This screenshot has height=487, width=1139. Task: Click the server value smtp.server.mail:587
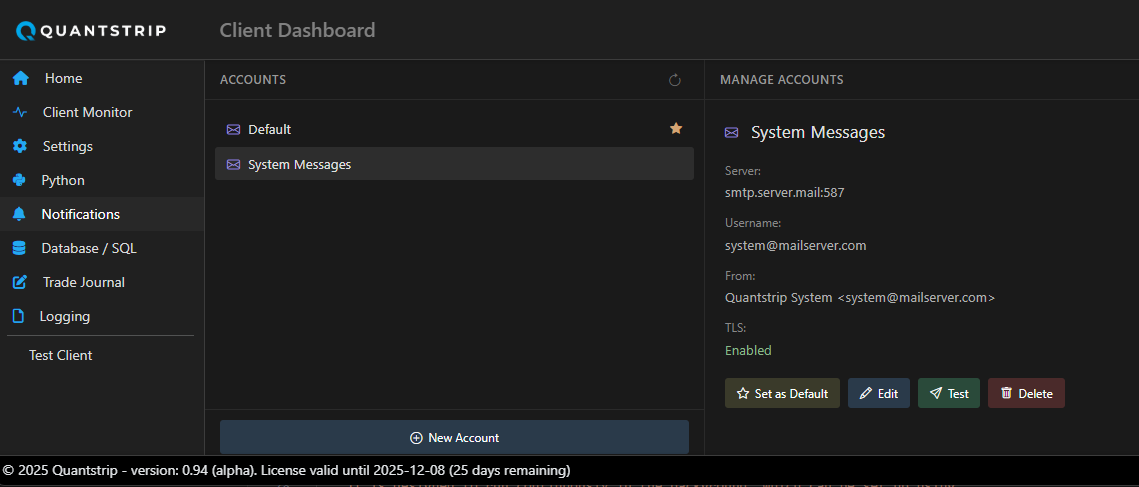click(x=785, y=193)
